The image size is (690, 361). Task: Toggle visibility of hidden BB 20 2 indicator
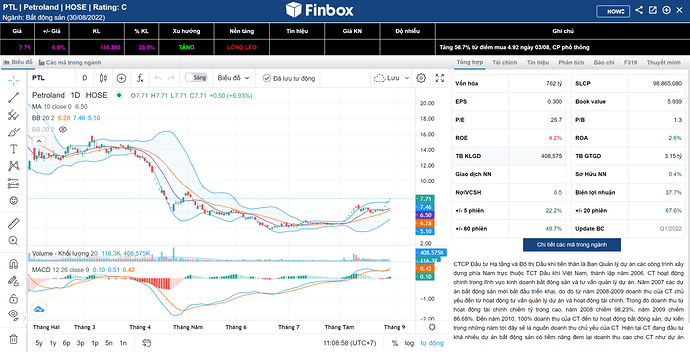tap(63, 129)
